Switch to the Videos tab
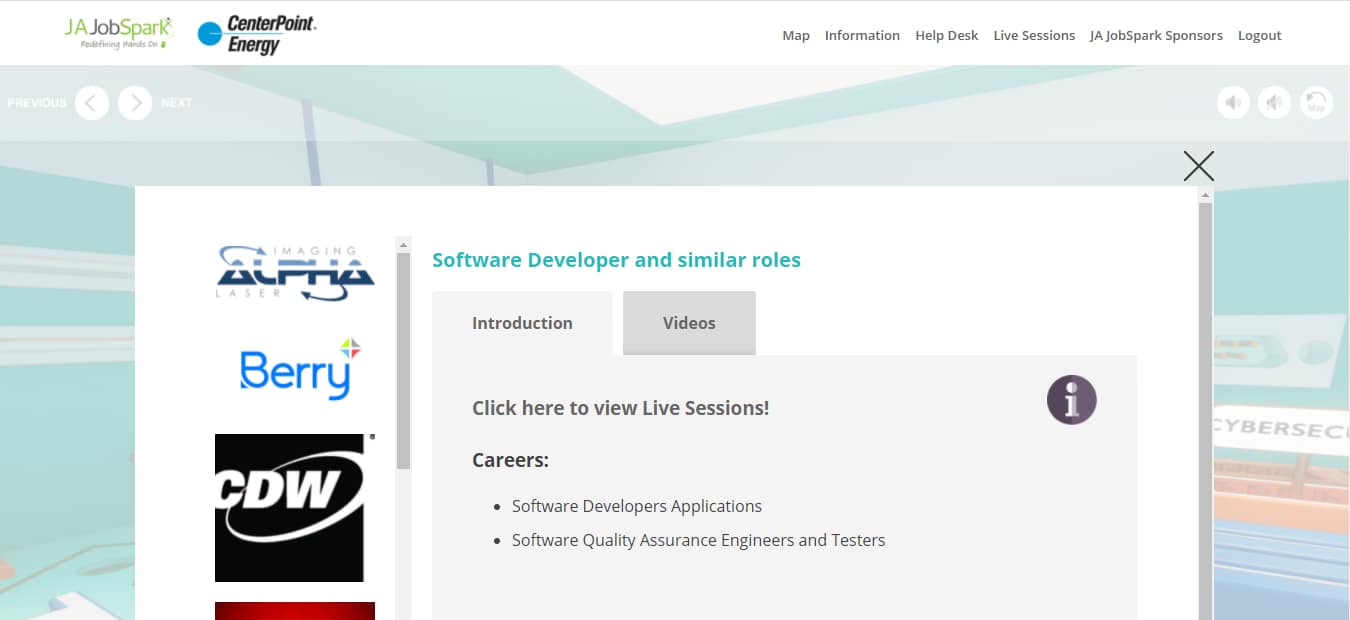 click(689, 323)
